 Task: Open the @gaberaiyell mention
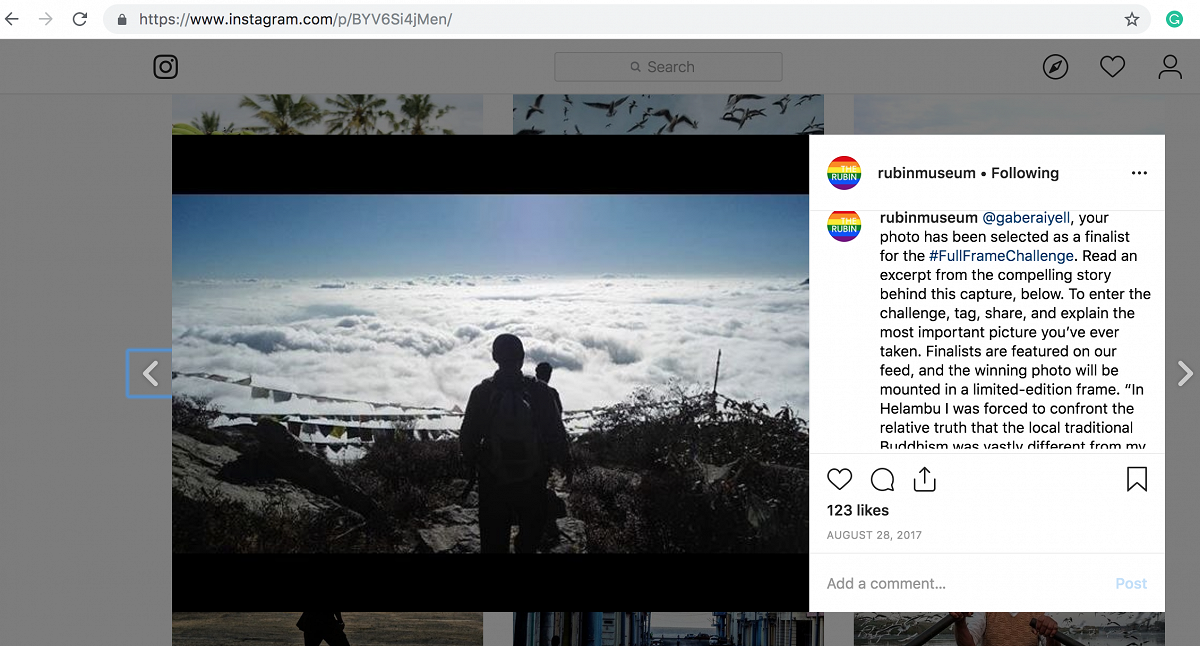pyautogui.click(x=1028, y=218)
